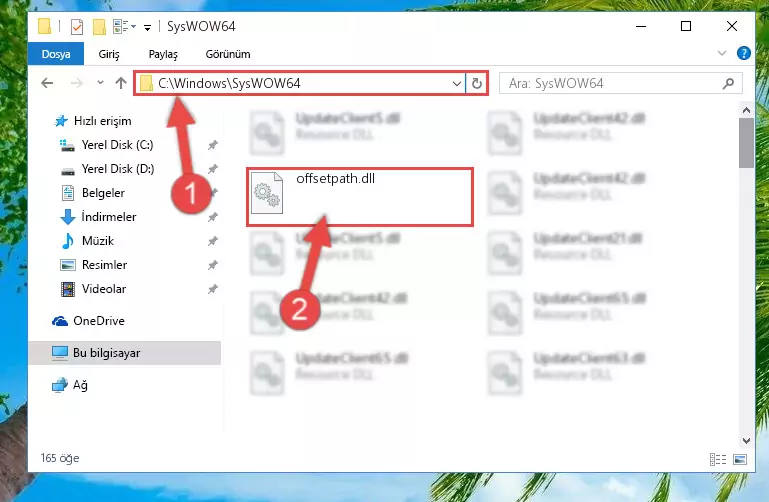Click the file list scroll up arrow
This screenshot has height=502, width=769.
[746, 110]
